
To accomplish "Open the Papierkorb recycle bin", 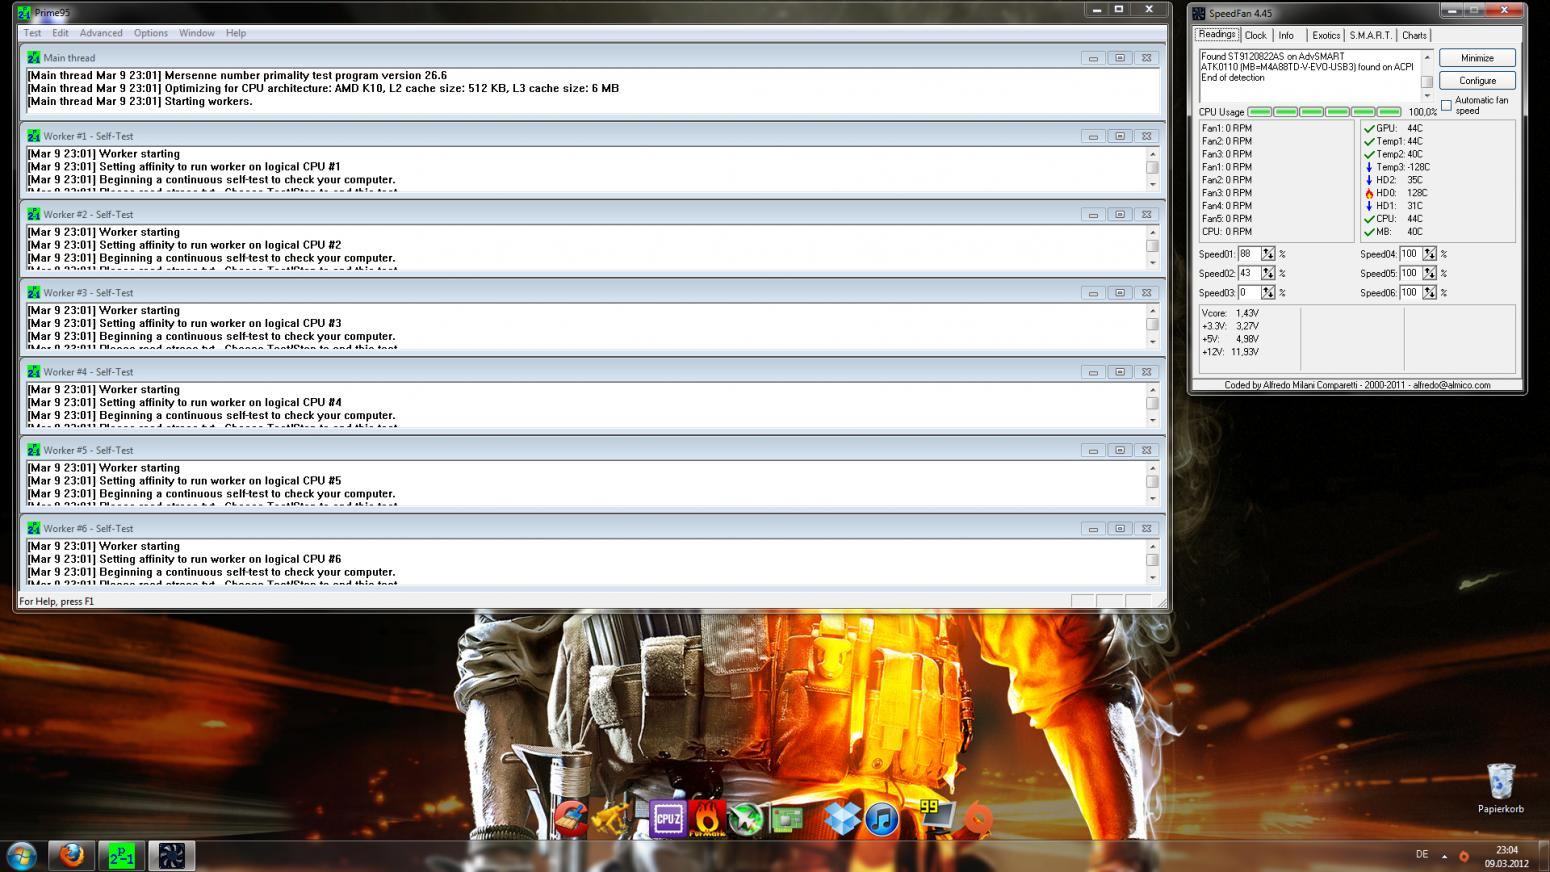I will (1501, 789).
